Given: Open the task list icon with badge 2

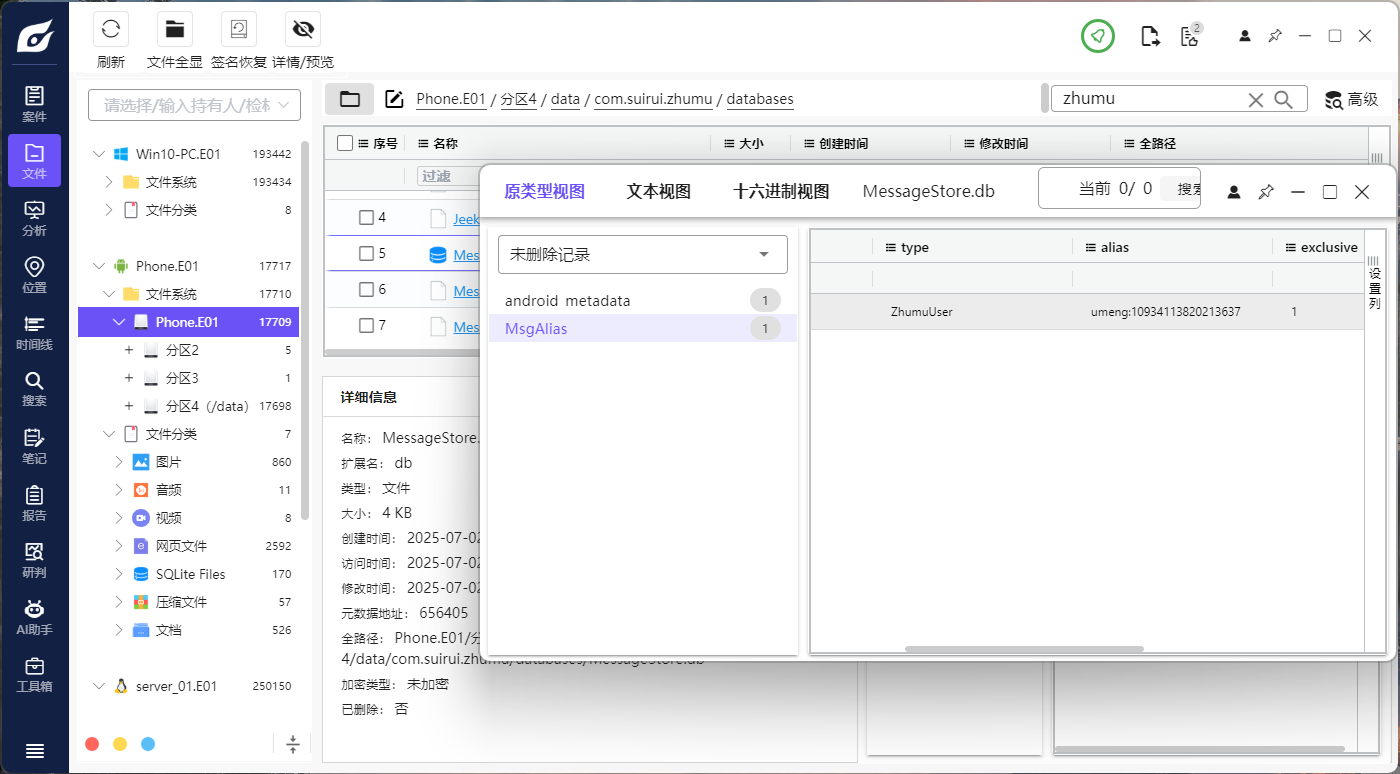Looking at the screenshot, I should [1190, 35].
